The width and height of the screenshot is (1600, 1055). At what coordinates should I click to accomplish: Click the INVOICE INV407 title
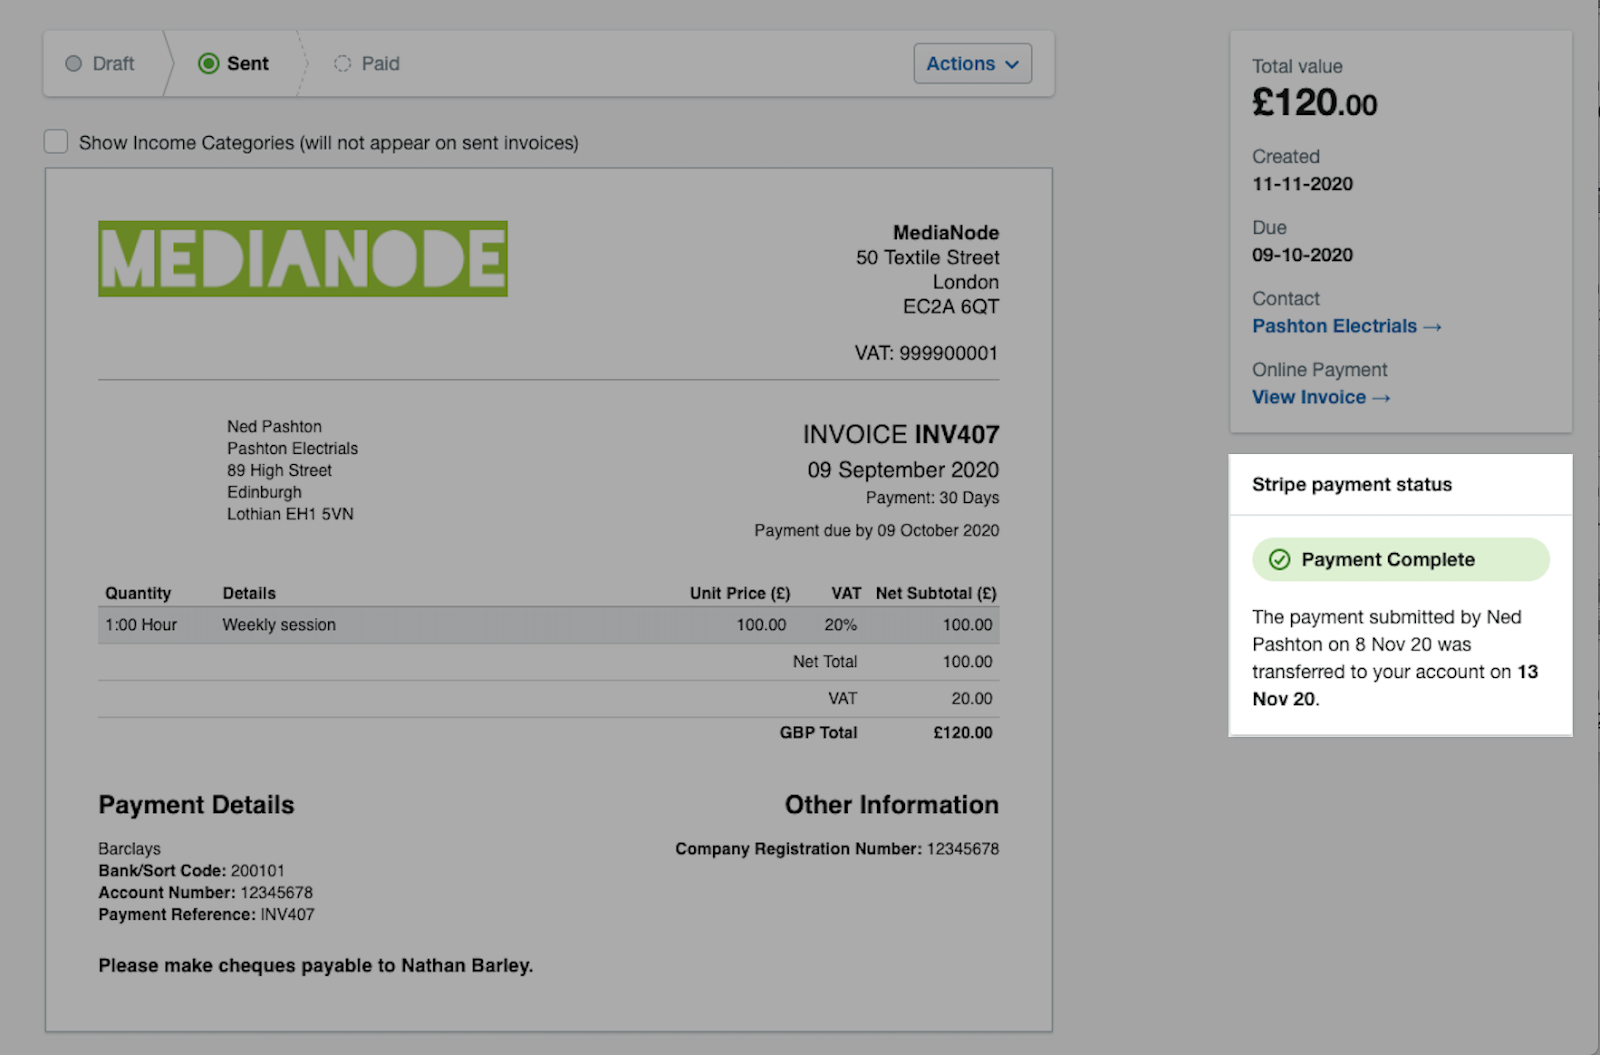[901, 435]
